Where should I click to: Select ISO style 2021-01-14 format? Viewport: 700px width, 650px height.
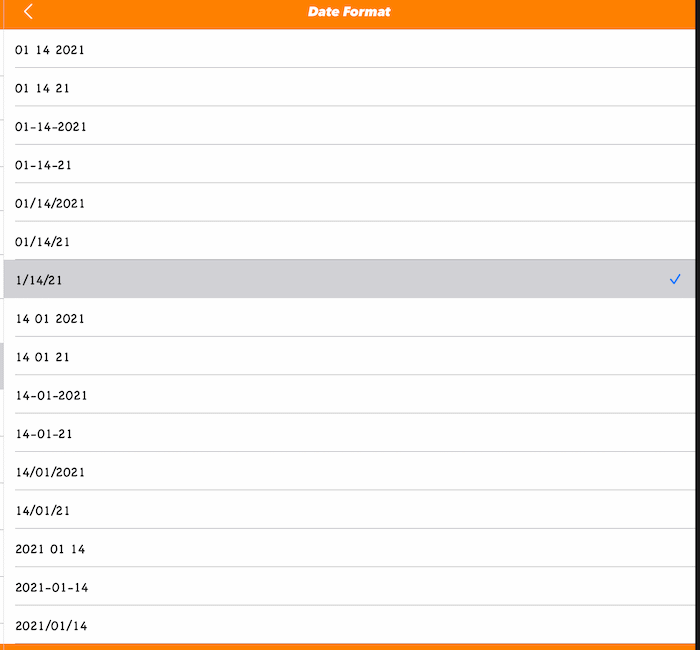(349, 587)
